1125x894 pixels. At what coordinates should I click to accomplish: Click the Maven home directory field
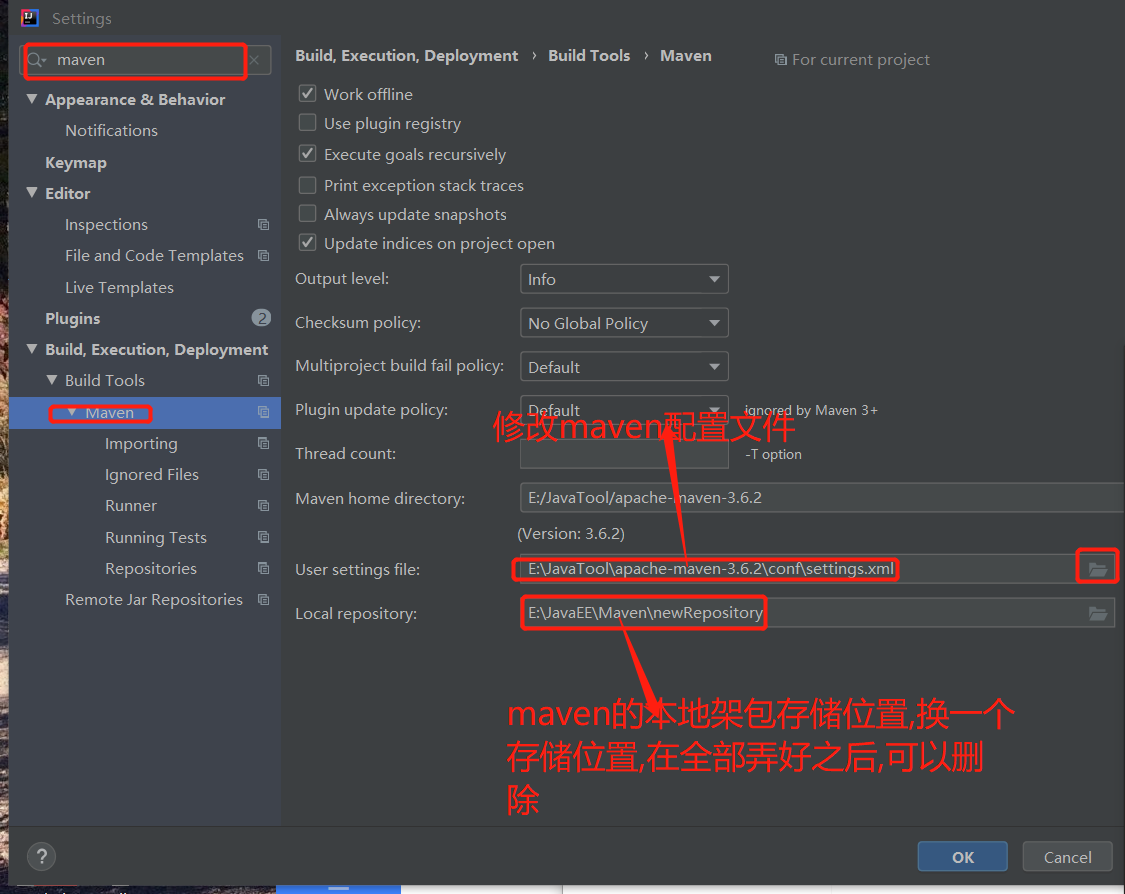click(822, 498)
